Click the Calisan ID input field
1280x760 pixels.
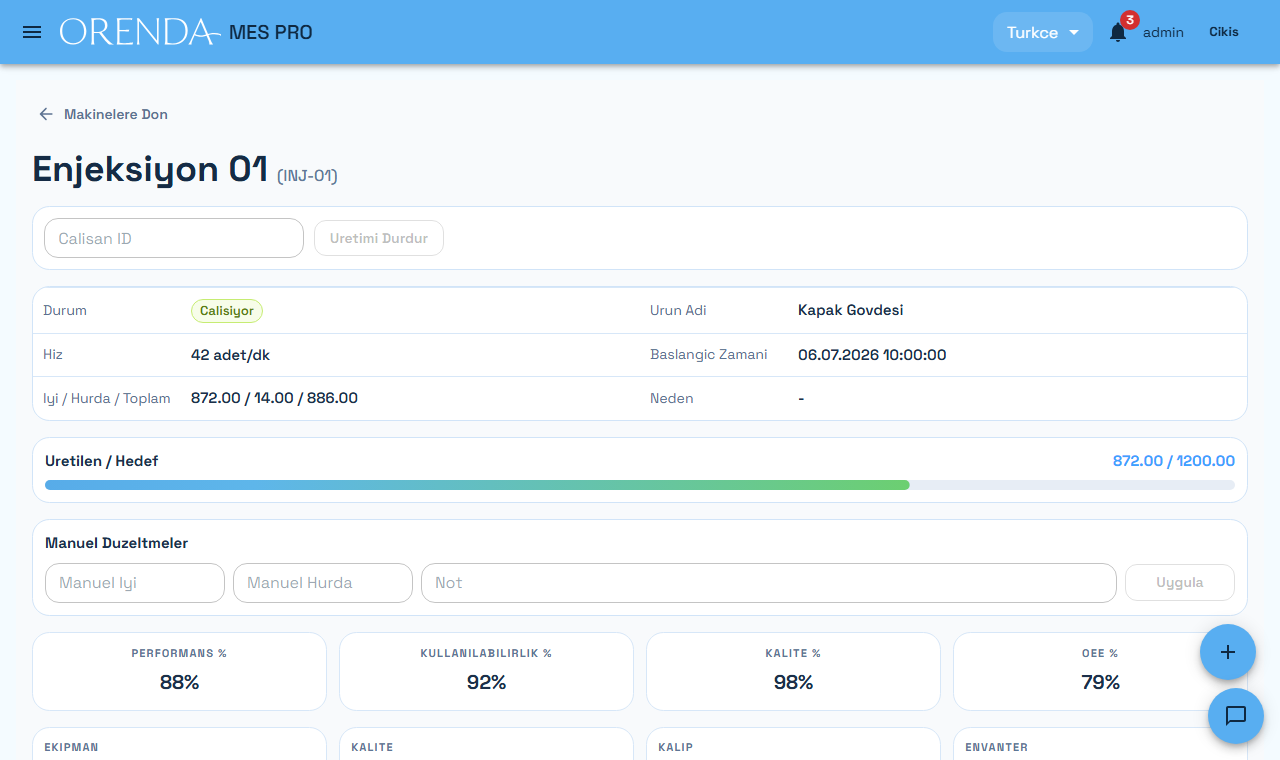pos(174,238)
